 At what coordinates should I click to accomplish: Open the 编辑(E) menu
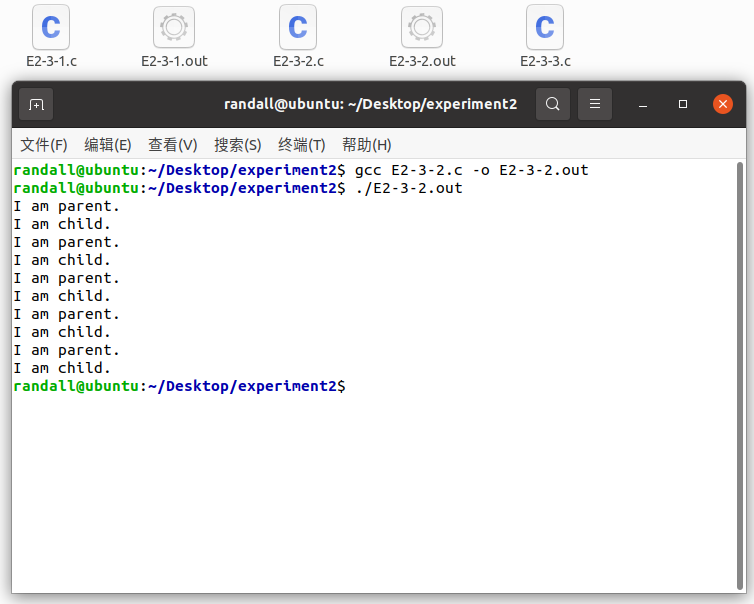pyautogui.click(x=108, y=145)
